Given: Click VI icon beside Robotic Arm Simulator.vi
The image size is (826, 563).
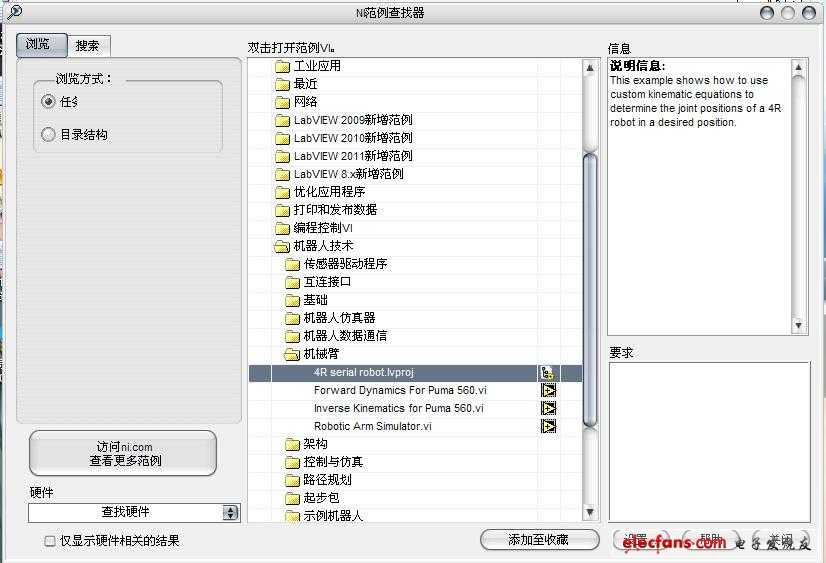Looking at the screenshot, I should click(x=548, y=427).
